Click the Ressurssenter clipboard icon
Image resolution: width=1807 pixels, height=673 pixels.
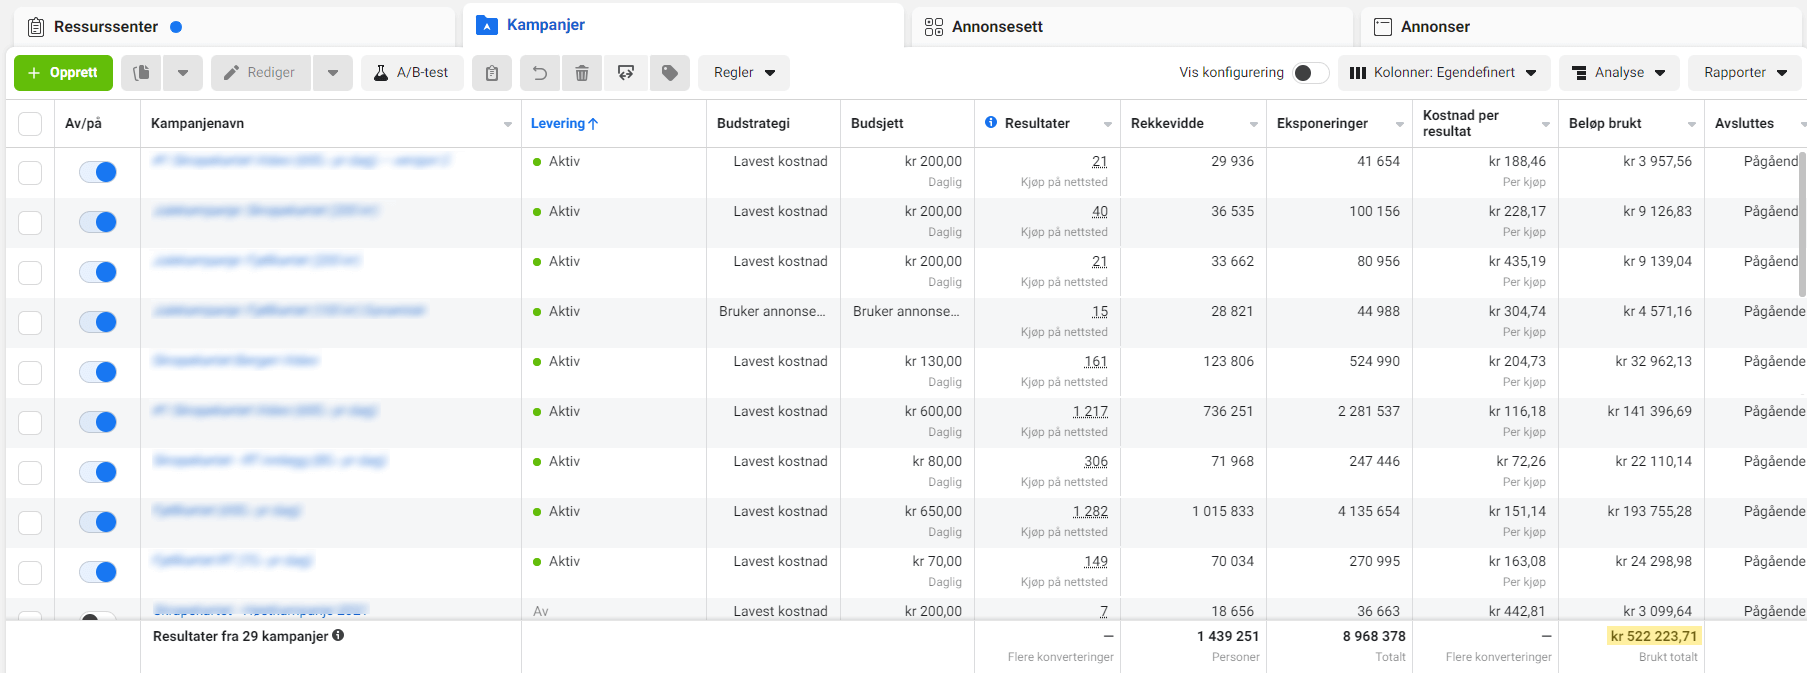pos(36,27)
